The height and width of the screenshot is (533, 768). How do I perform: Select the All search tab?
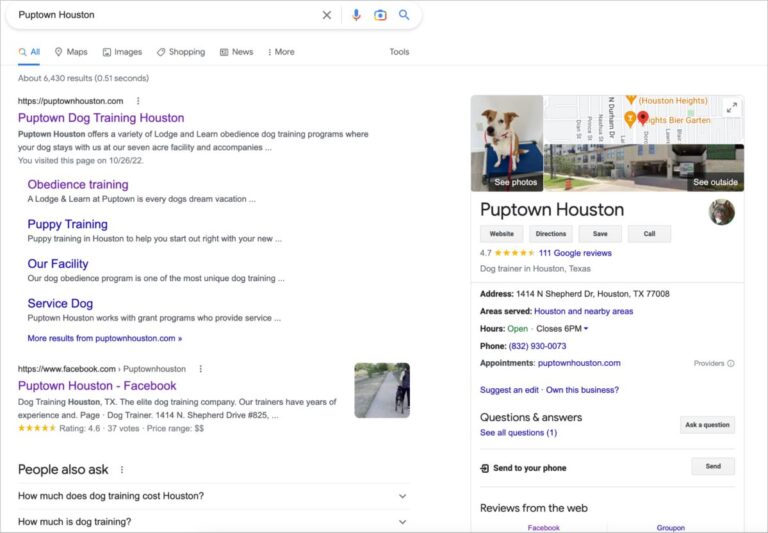29,52
